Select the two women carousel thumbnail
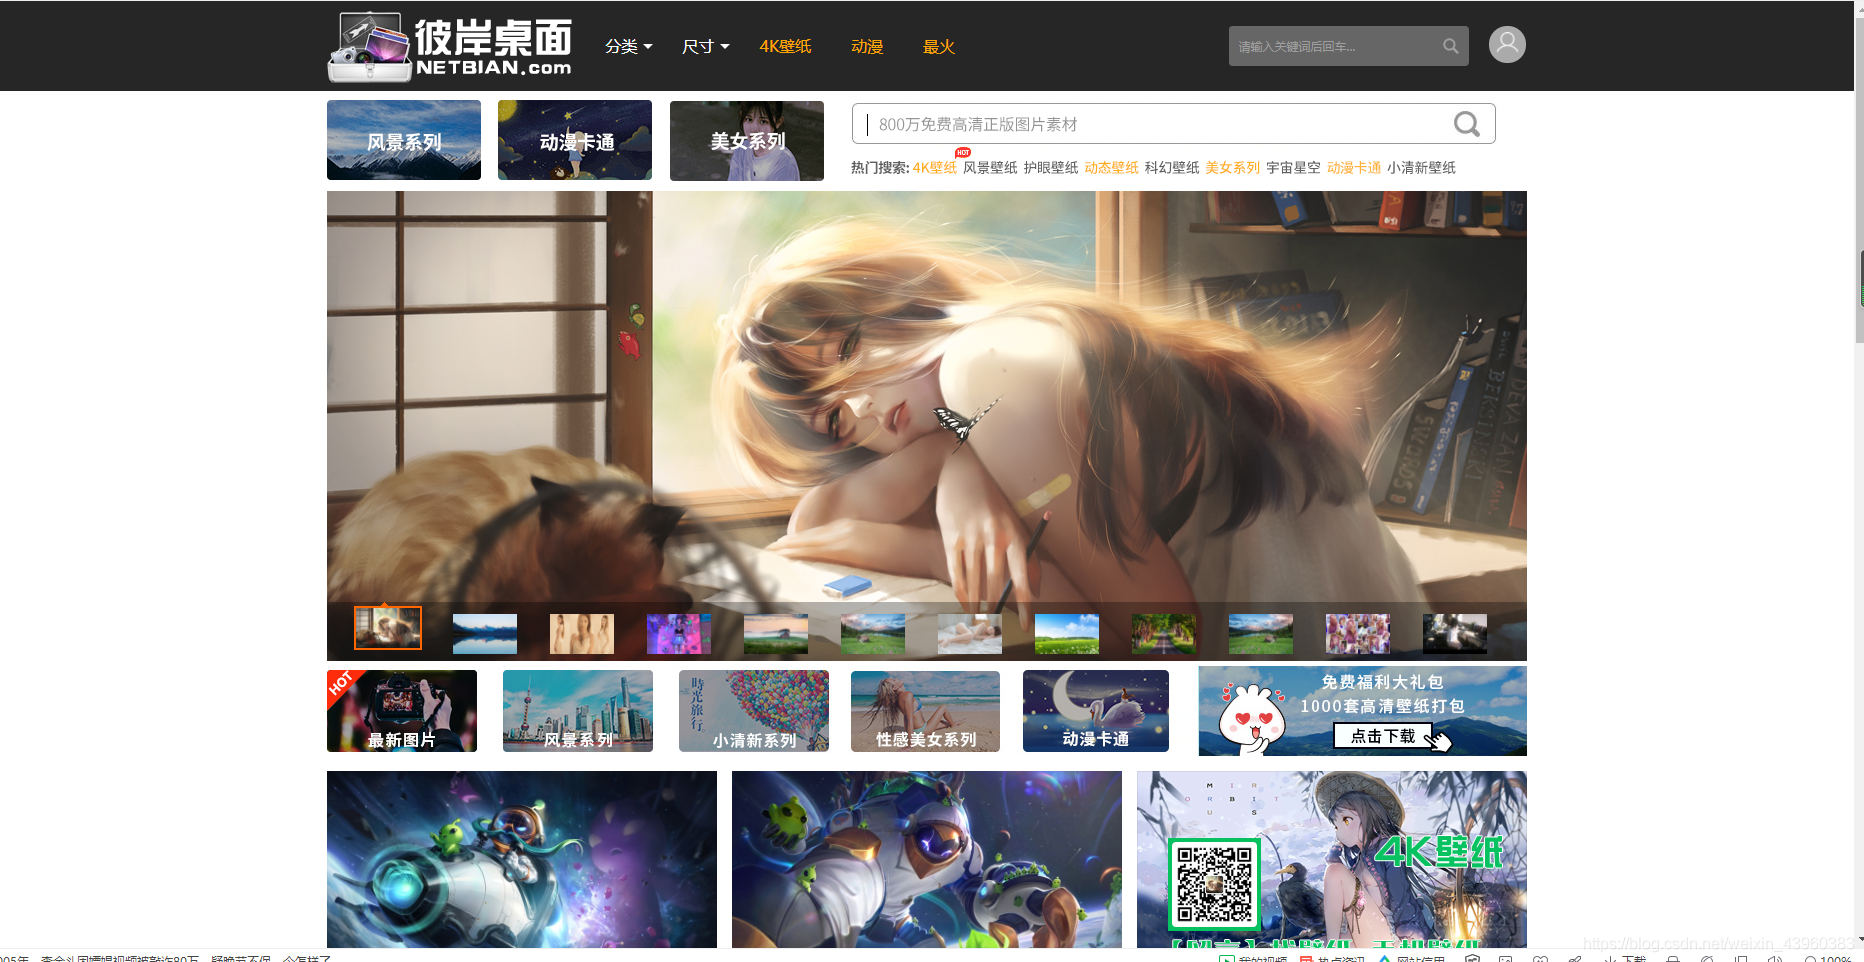This screenshot has height=962, width=1864. pos(582,634)
